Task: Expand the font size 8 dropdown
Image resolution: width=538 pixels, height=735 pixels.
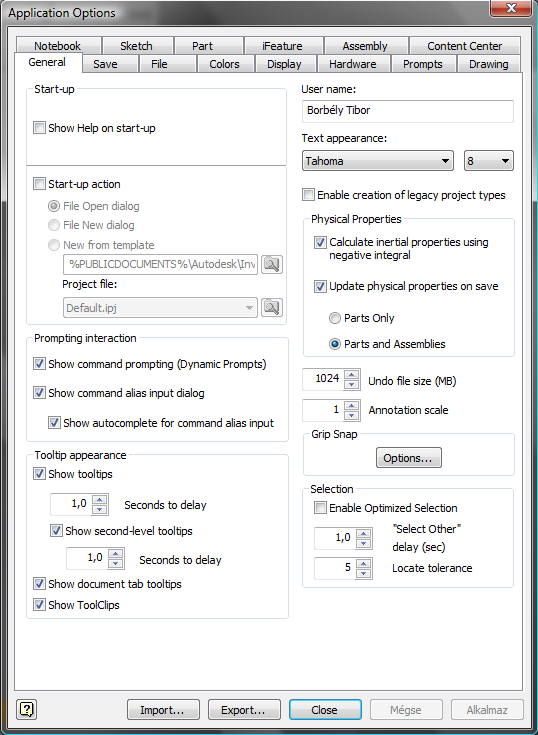Action: pyautogui.click(x=489, y=161)
